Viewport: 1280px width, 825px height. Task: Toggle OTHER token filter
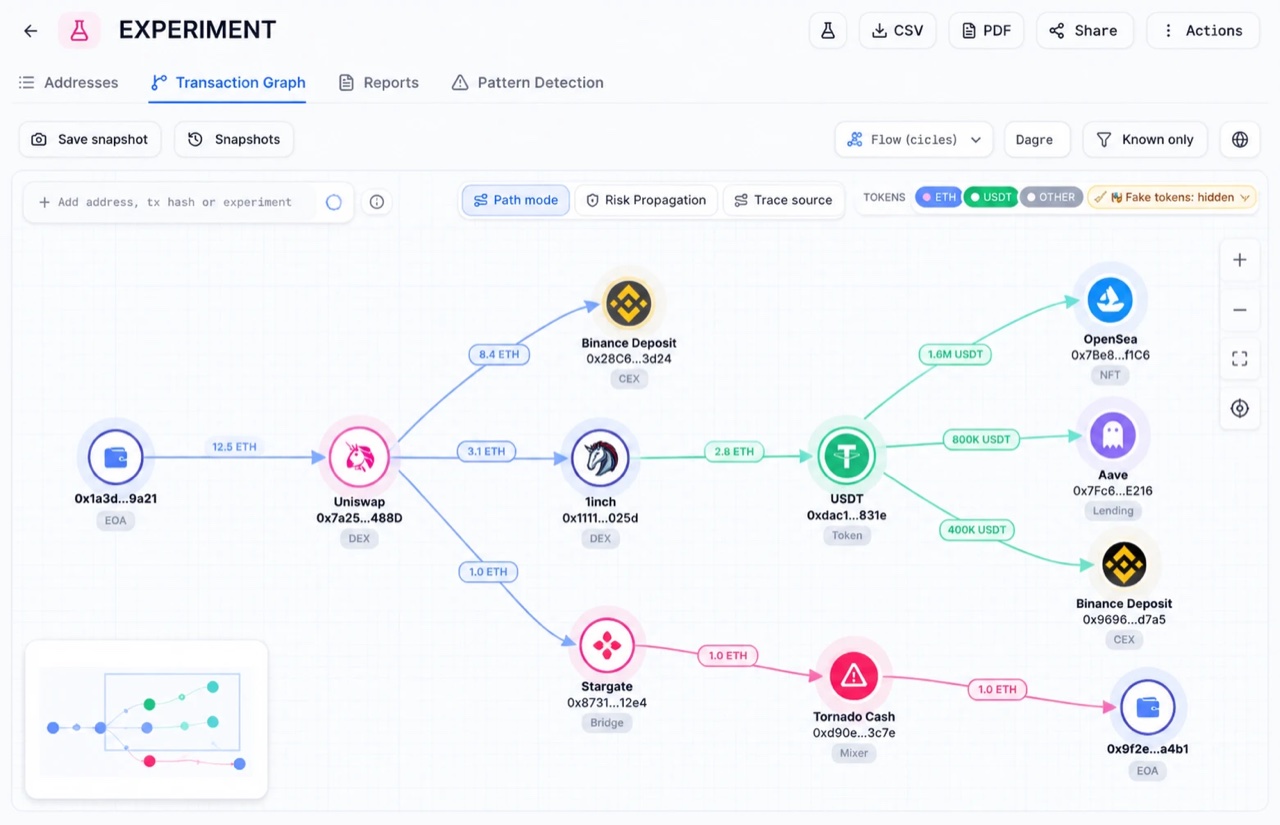point(1050,197)
